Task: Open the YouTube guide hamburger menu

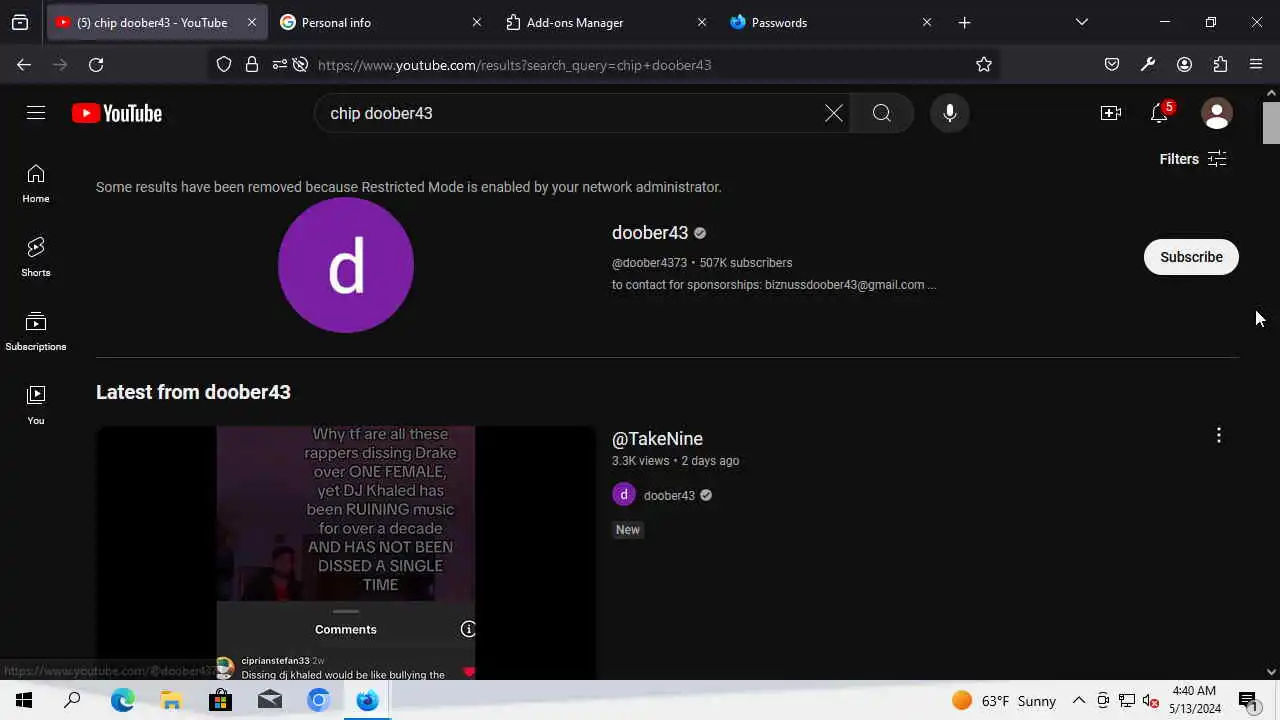Action: [36, 113]
